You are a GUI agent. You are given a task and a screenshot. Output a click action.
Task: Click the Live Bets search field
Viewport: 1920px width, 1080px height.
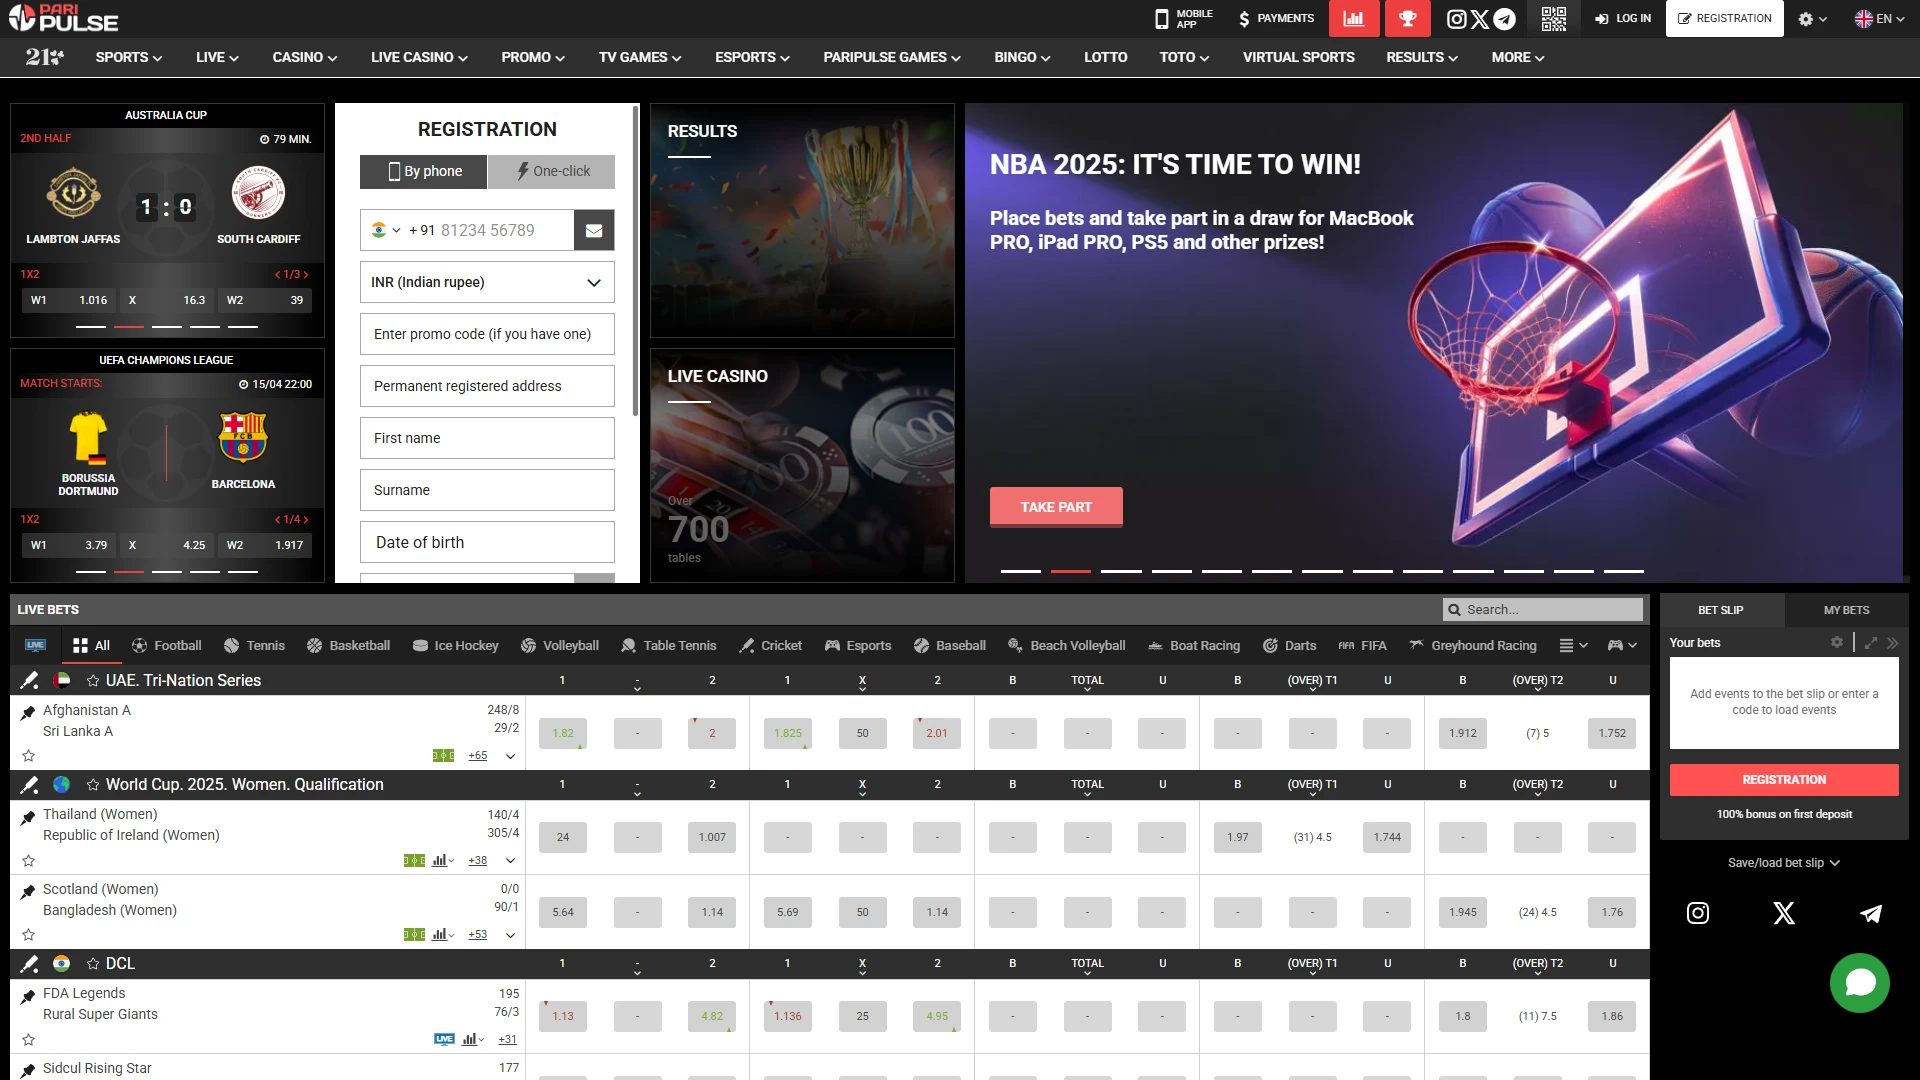coord(1543,609)
